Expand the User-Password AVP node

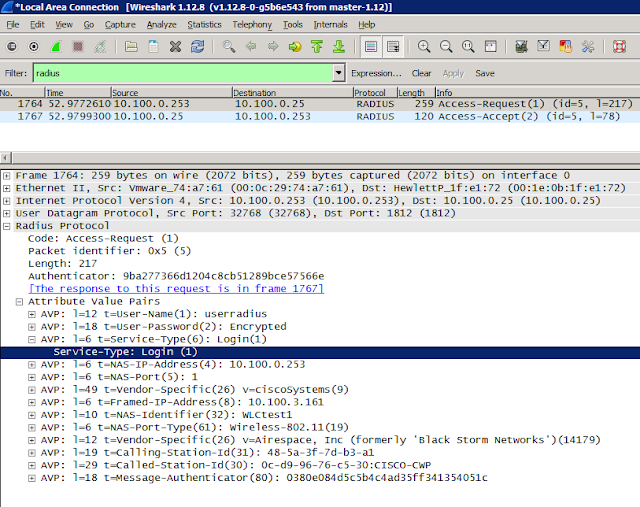click(32, 327)
